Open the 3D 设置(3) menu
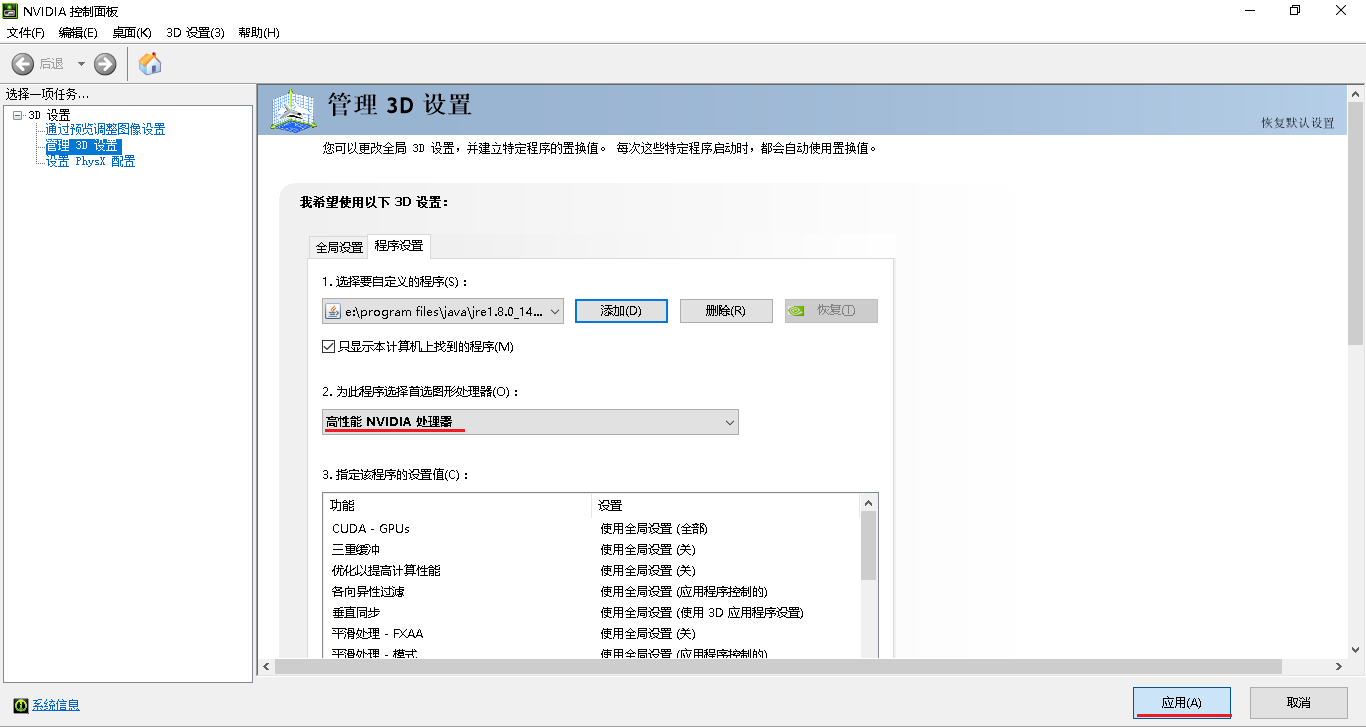This screenshot has width=1366, height=728. point(195,32)
